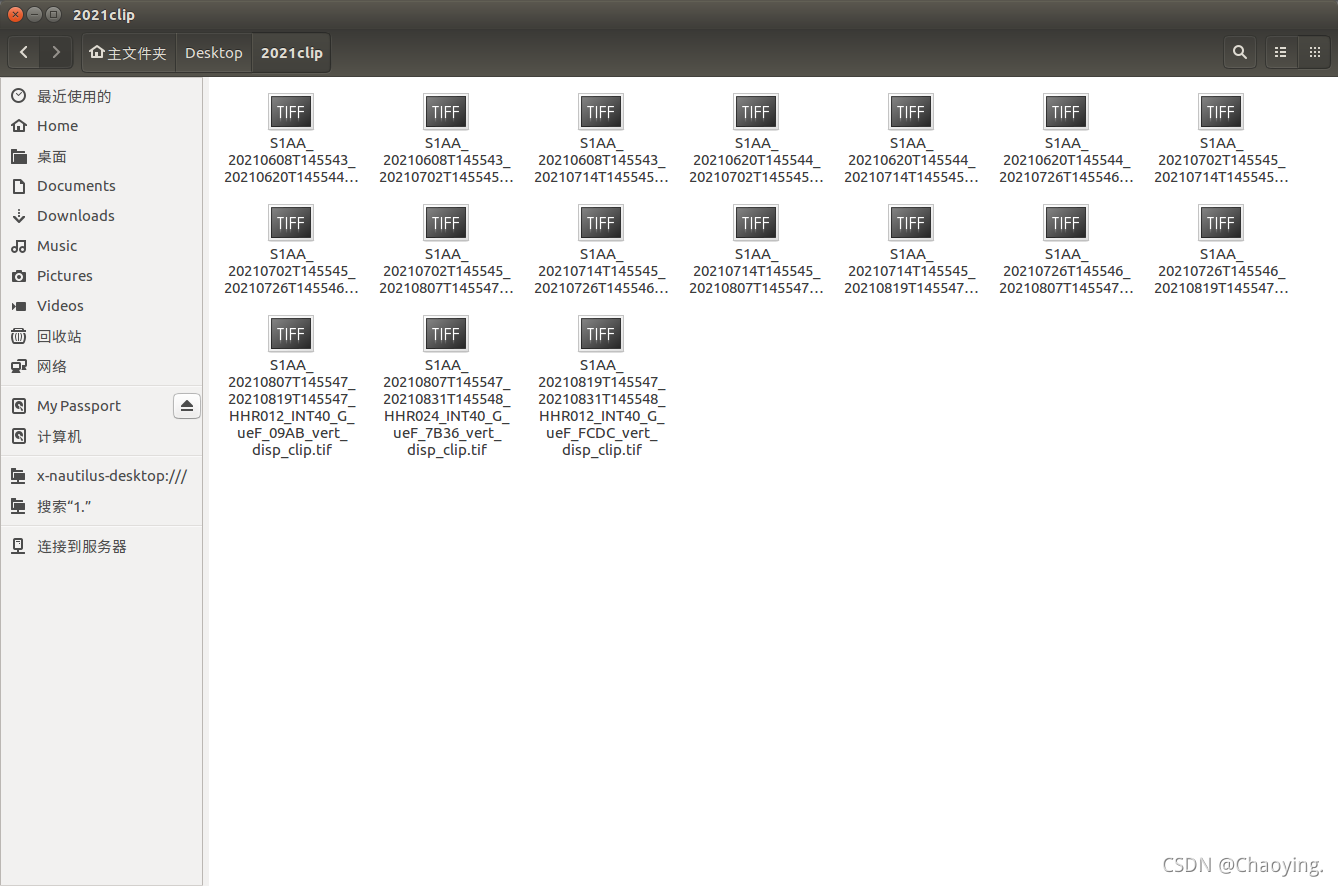The width and height of the screenshot is (1338, 886).
Task: Switch to list view
Action: [1281, 53]
